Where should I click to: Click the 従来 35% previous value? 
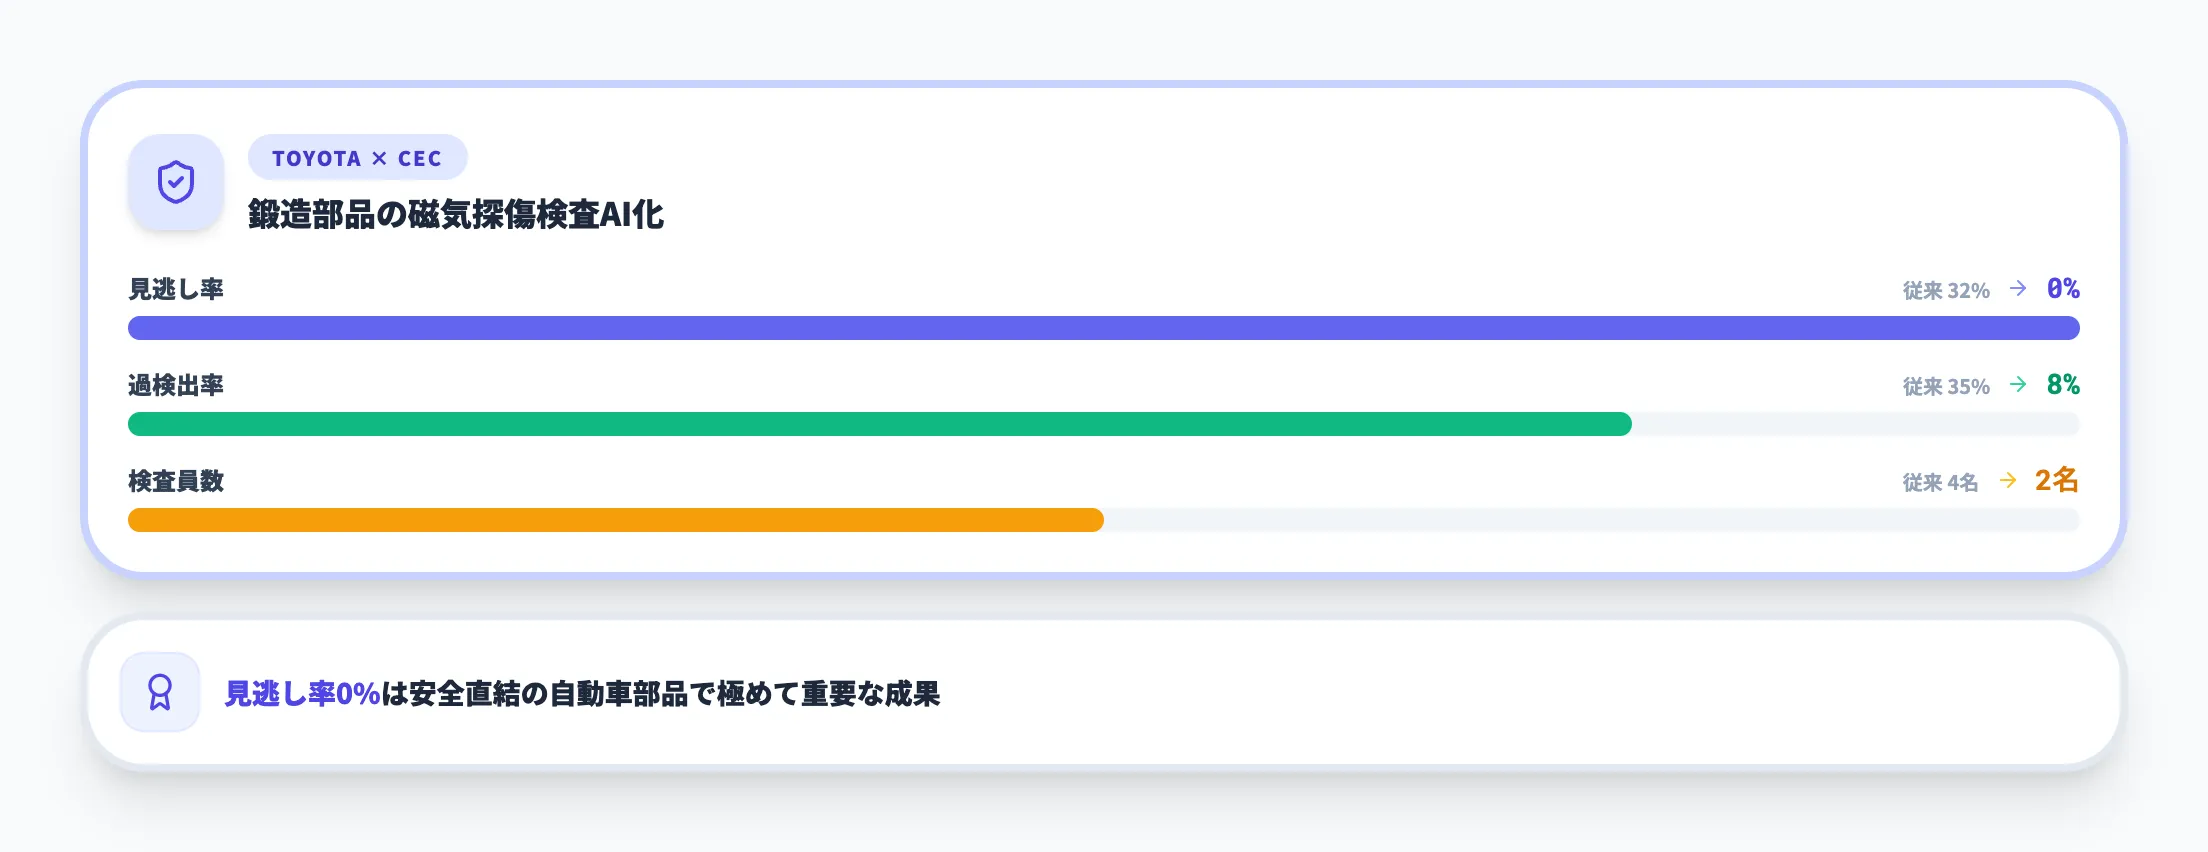(x=1946, y=386)
